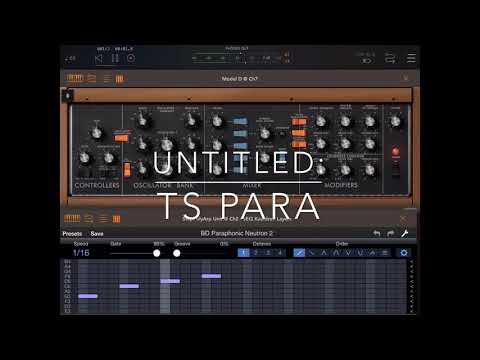Open the AUM hamburger menu
This screenshot has height=360, width=480.
tap(411, 58)
